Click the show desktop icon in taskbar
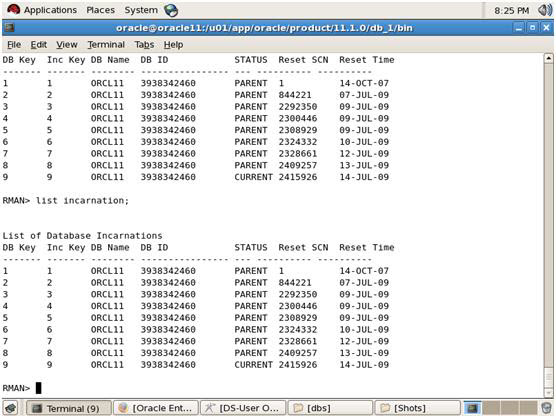Image resolution: width=556 pixels, height=418 pixels. [11, 408]
